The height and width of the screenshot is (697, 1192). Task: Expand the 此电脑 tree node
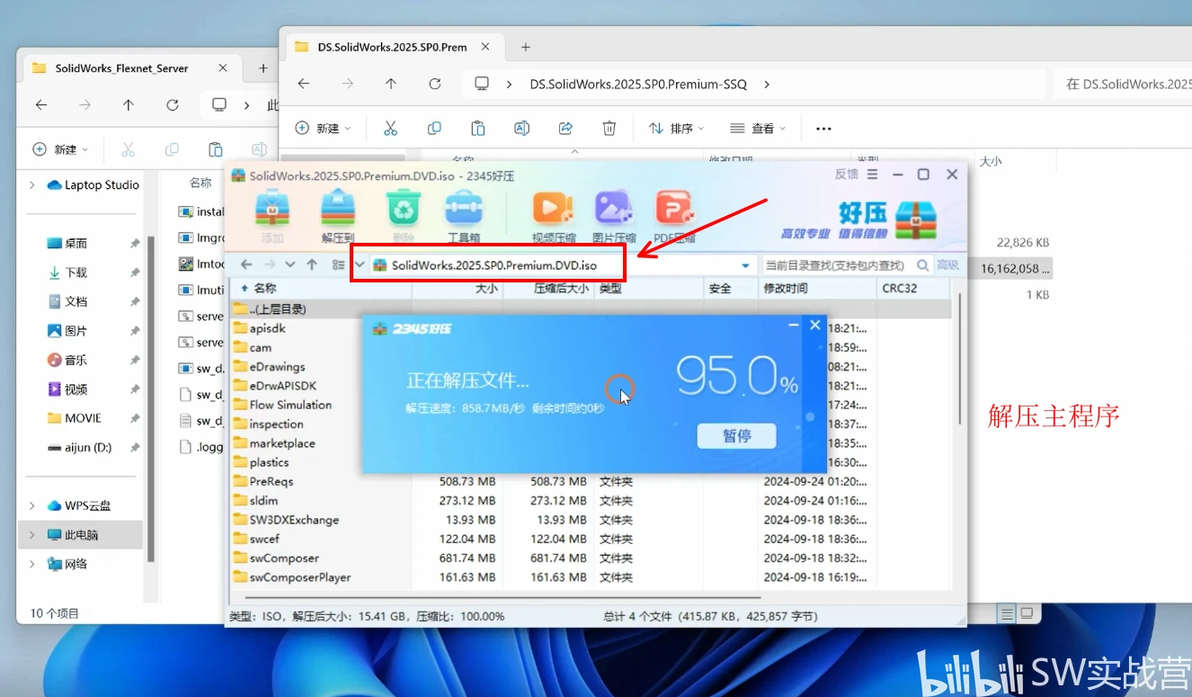(32, 535)
